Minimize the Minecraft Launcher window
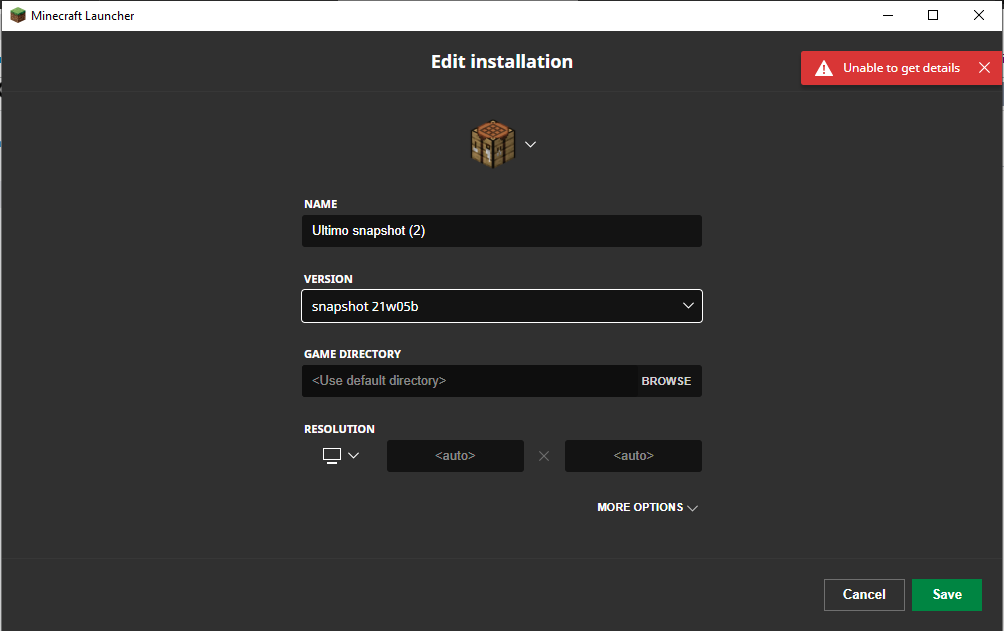 pyautogui.click(x=887, y=15)
